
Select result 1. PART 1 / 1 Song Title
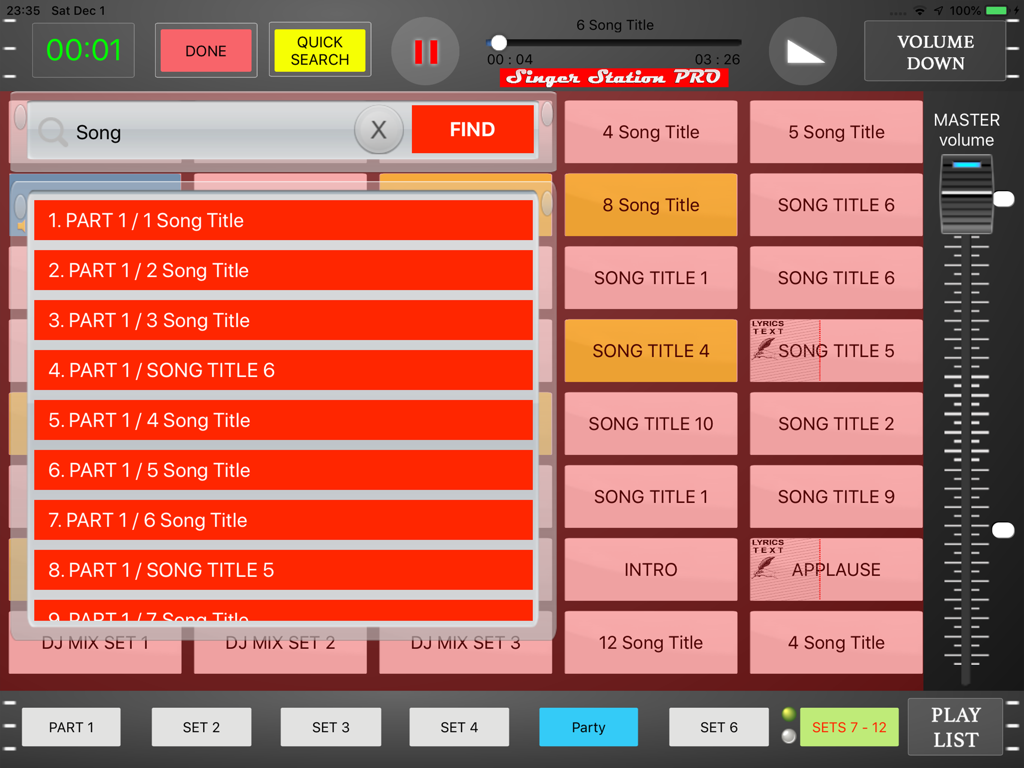tap(283, 220)
